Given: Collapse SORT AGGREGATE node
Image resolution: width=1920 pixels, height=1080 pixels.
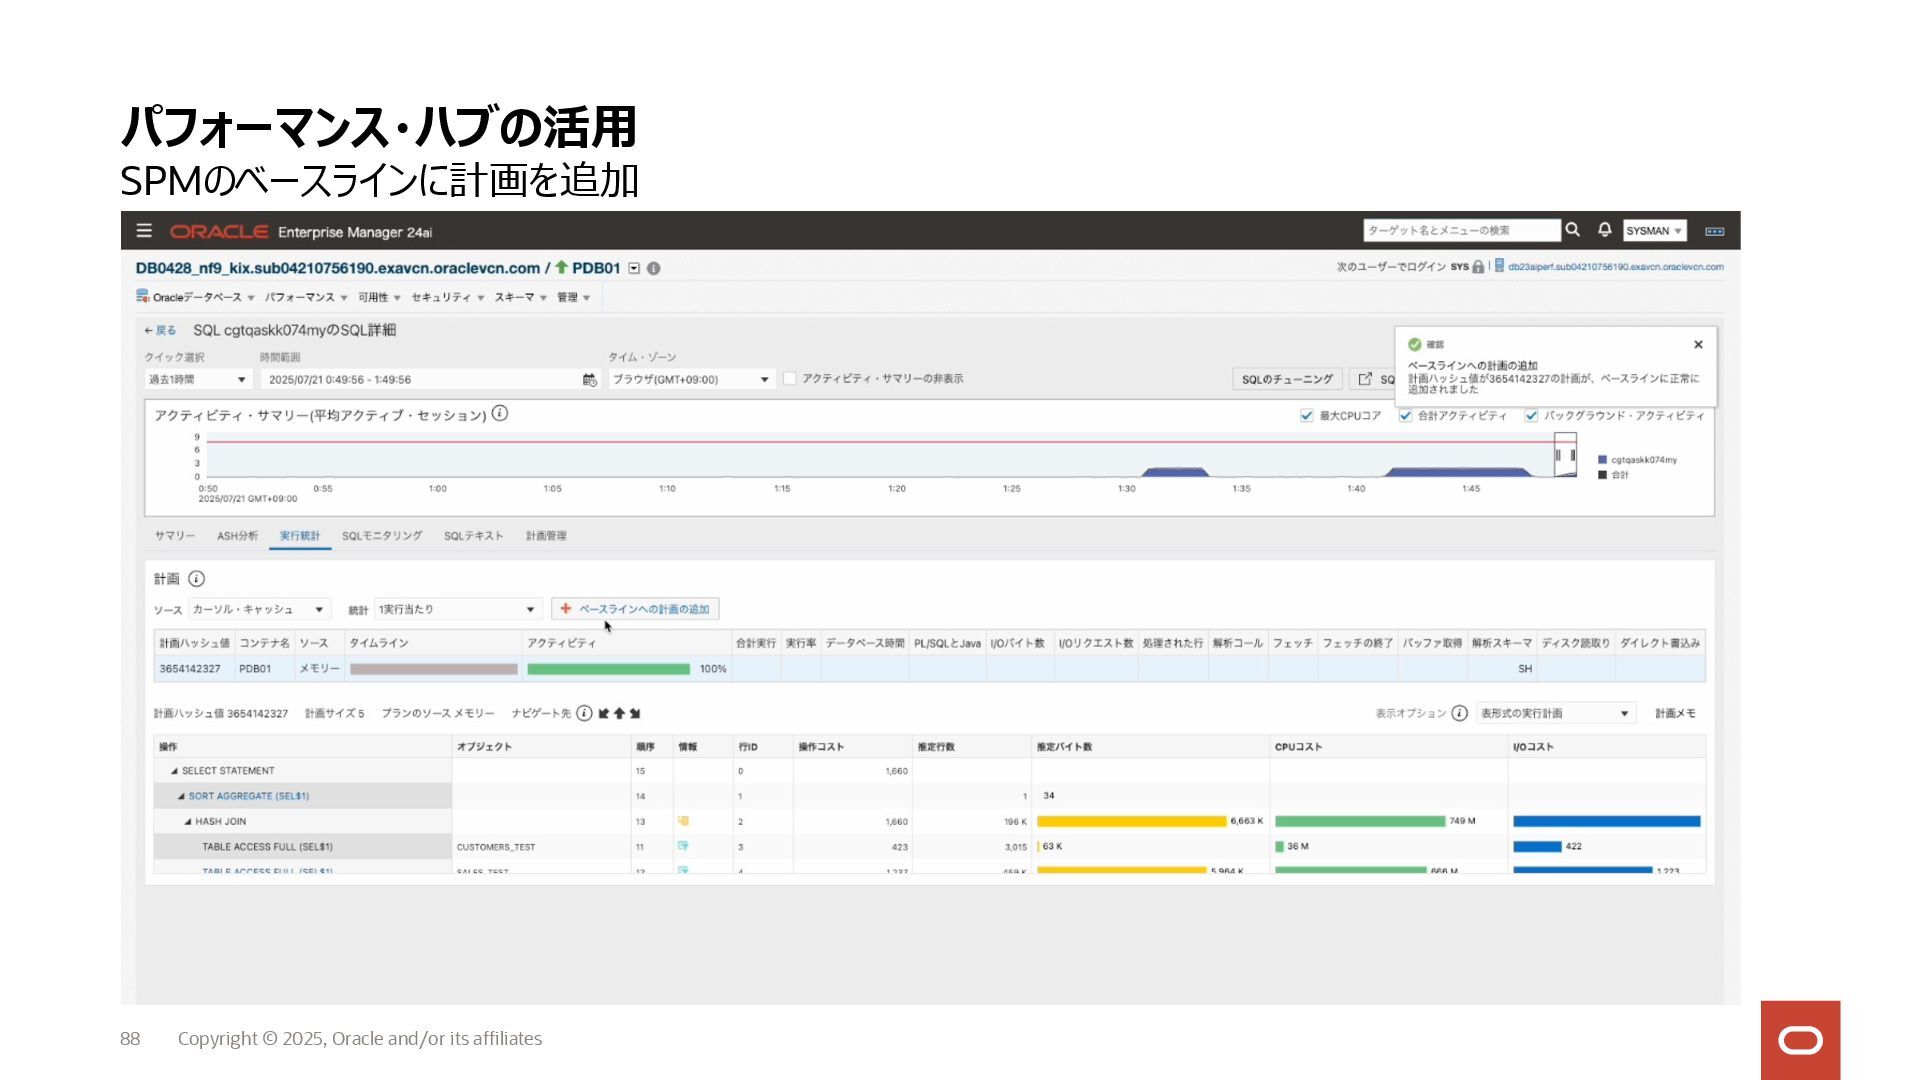Looking at the screenshot, I should point(181,796).
